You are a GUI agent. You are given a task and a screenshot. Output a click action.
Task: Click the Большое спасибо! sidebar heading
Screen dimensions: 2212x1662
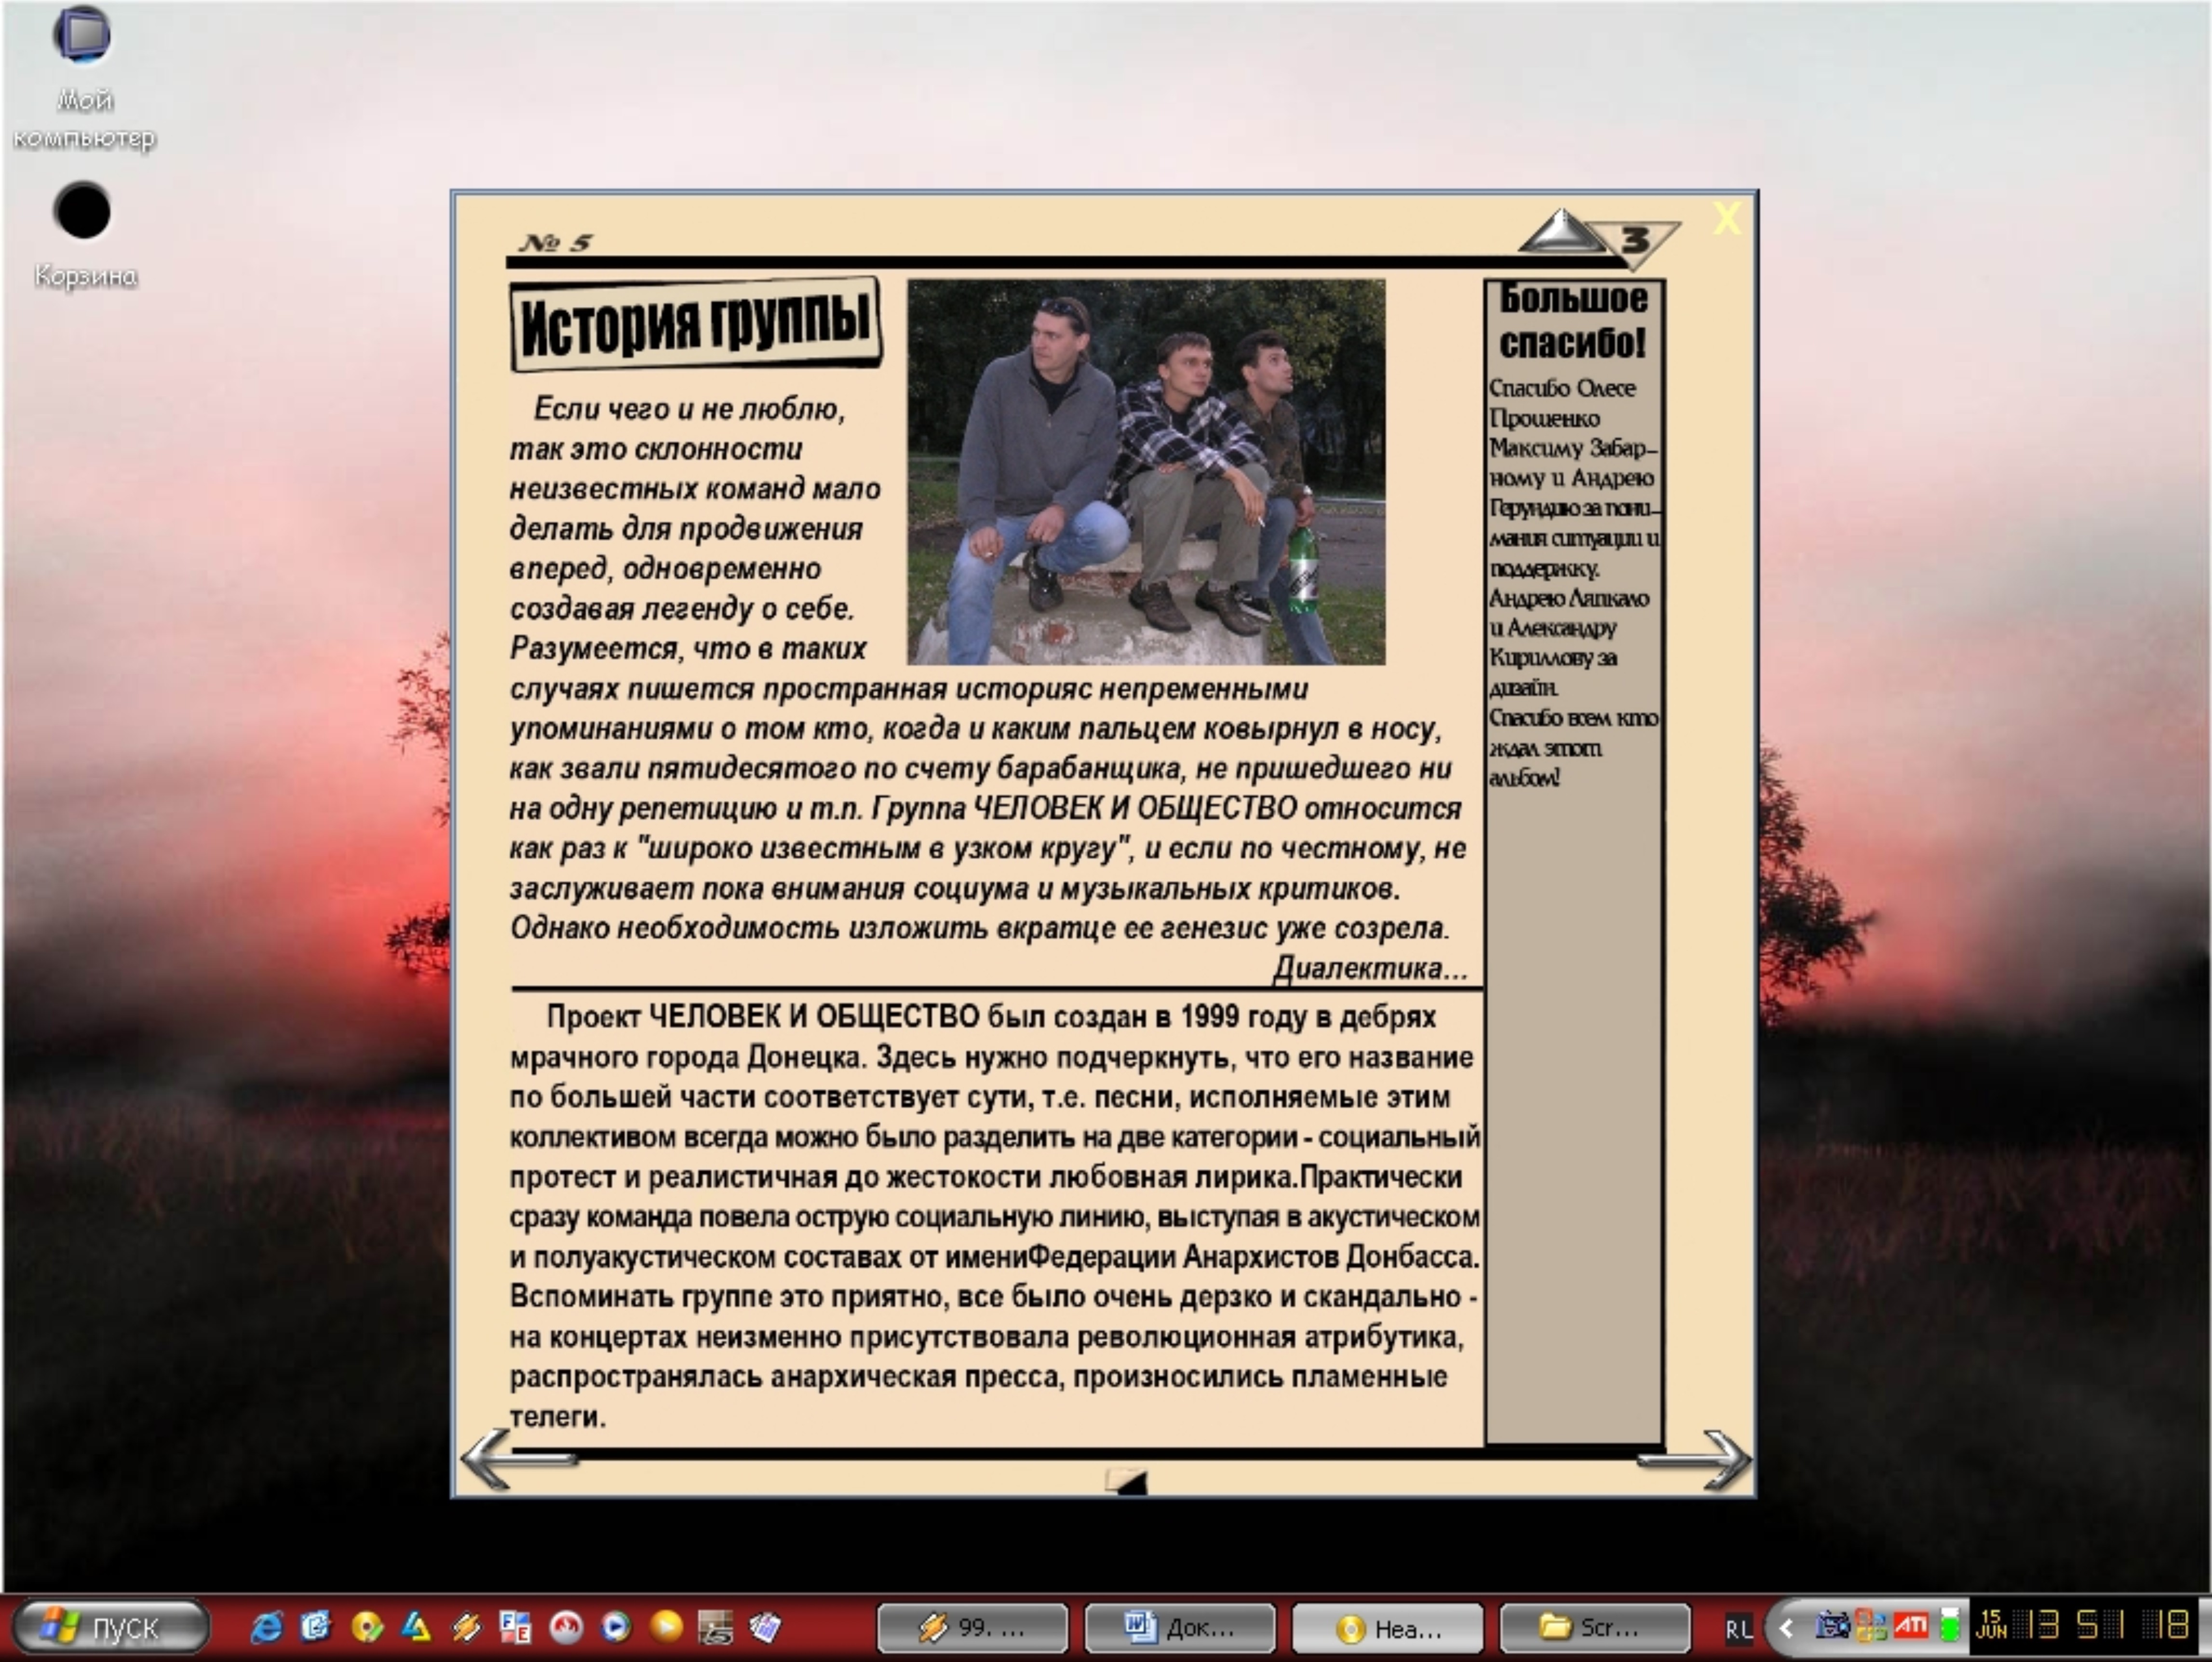(1573, 321)
